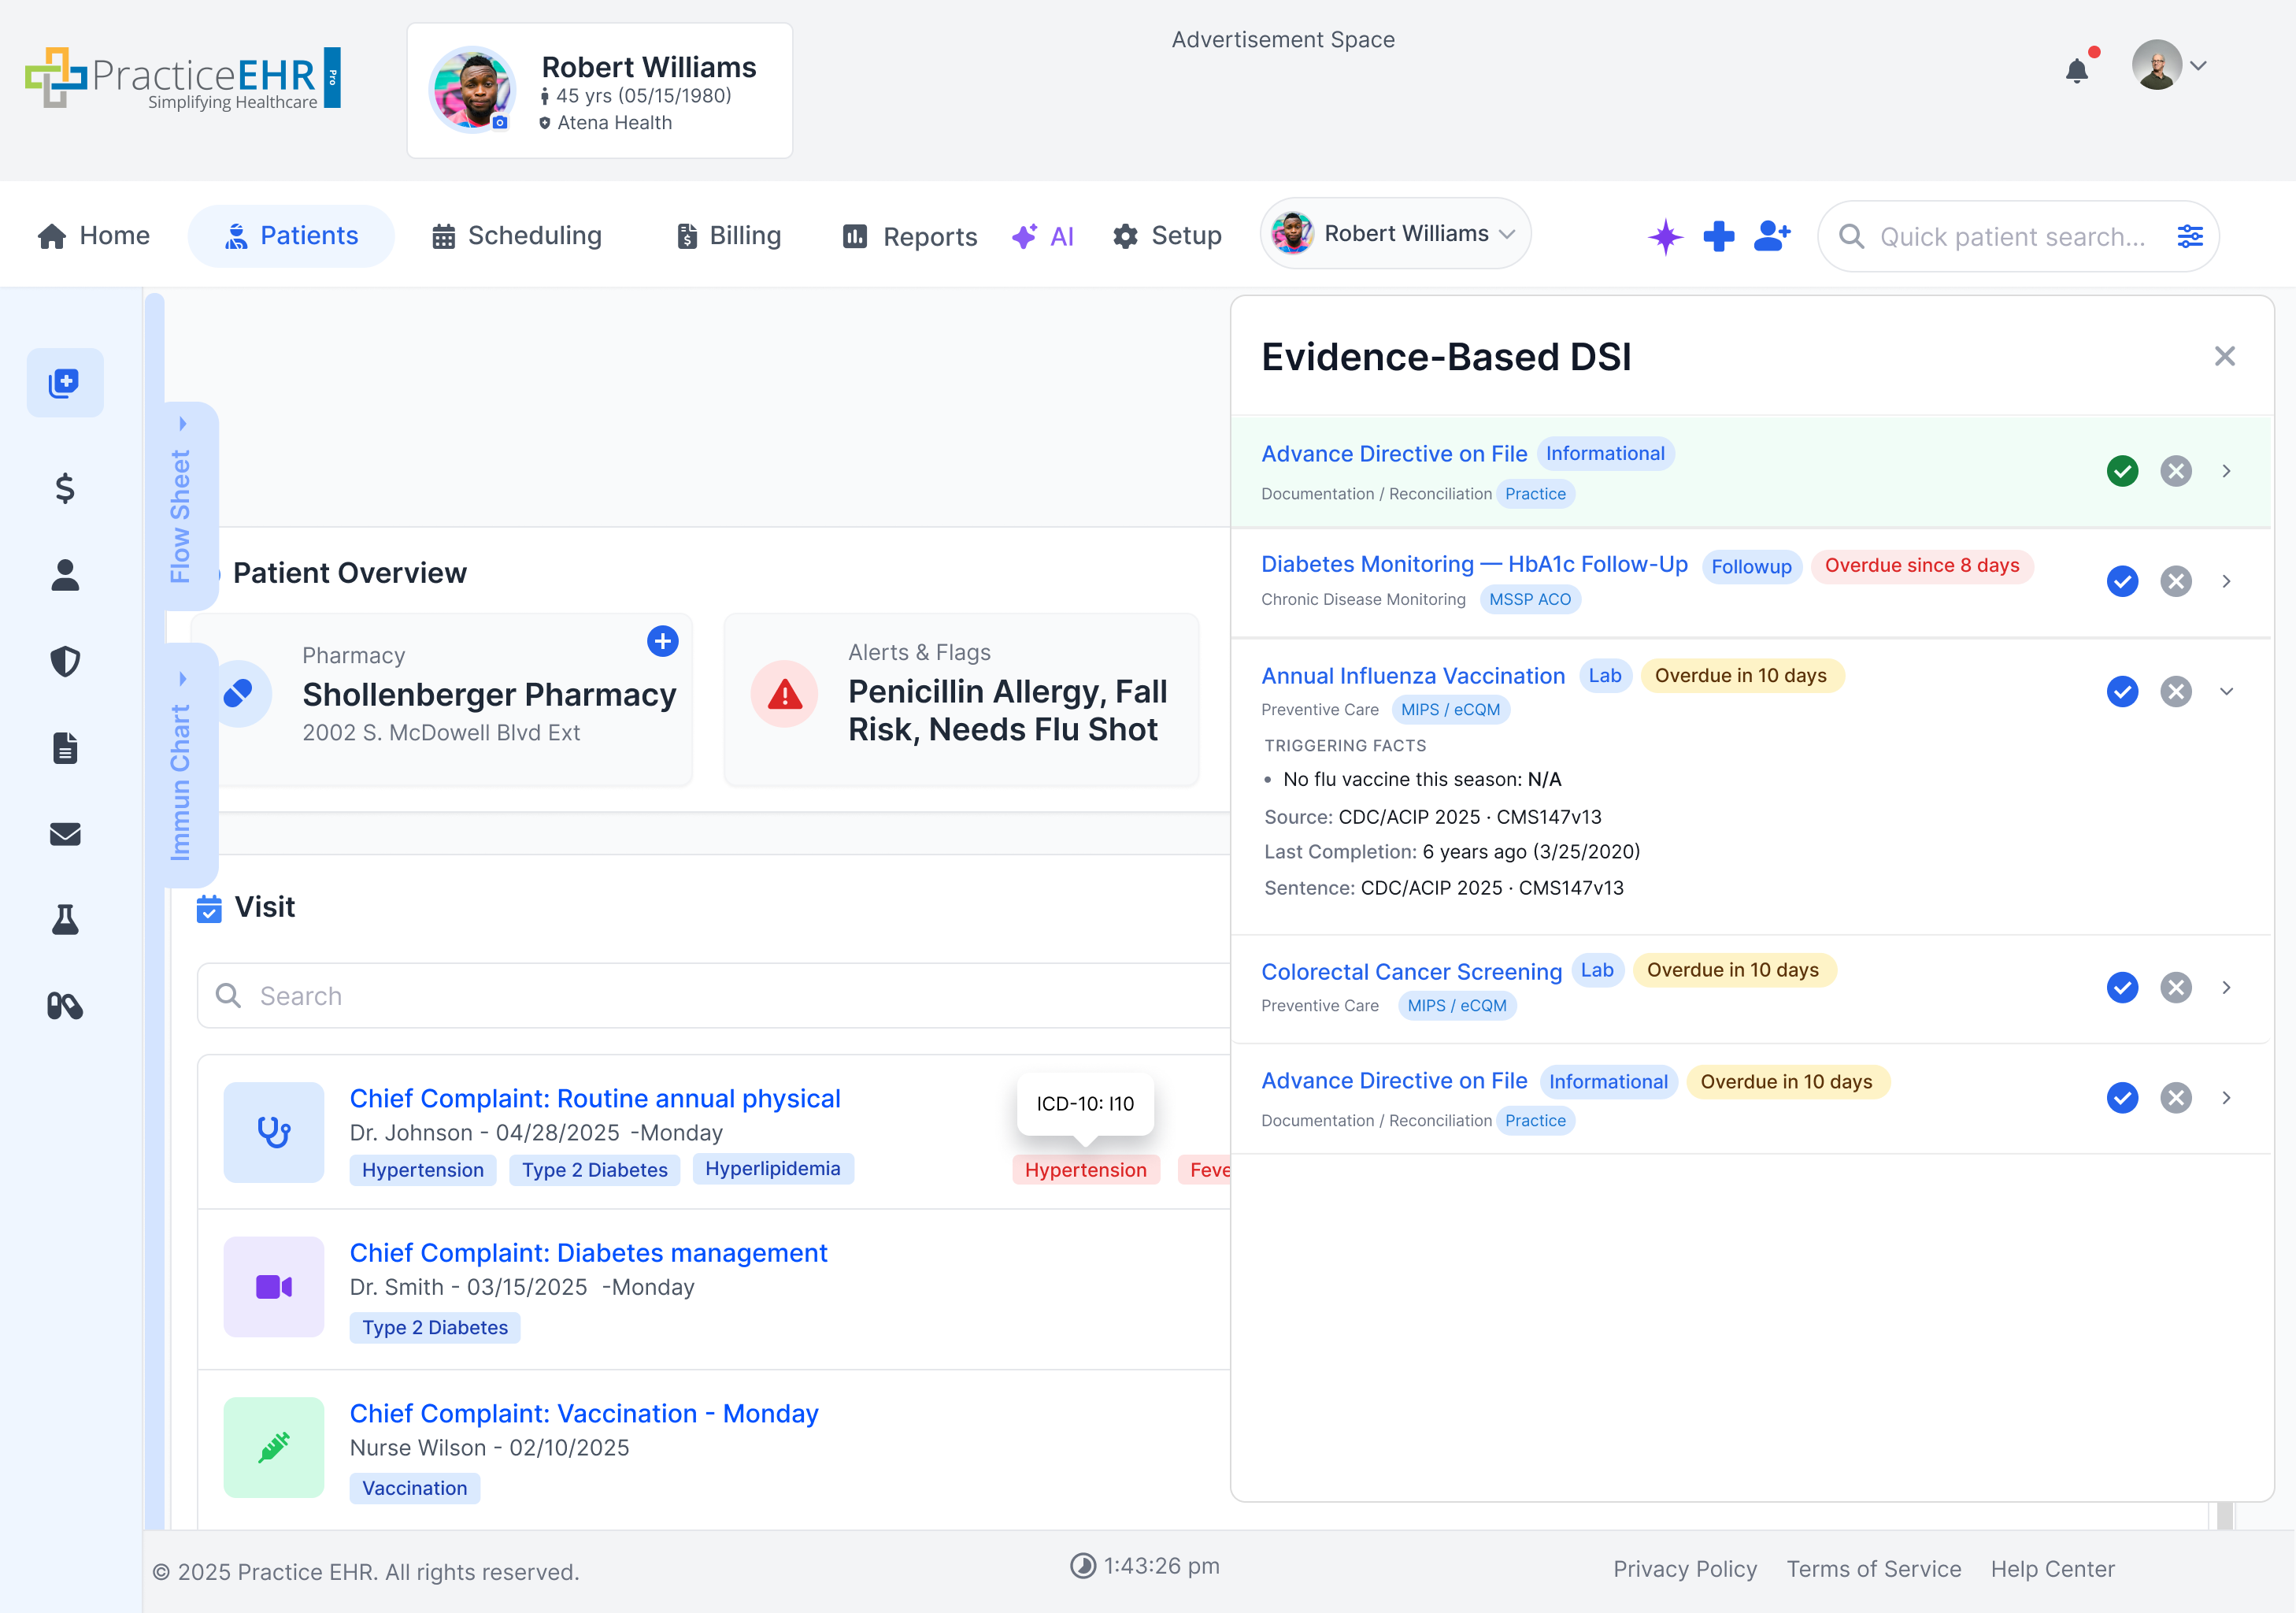Open Chief Complaint: Diabetes management link
The image size is (2296, 1613).
click(x=588, y=1252)
